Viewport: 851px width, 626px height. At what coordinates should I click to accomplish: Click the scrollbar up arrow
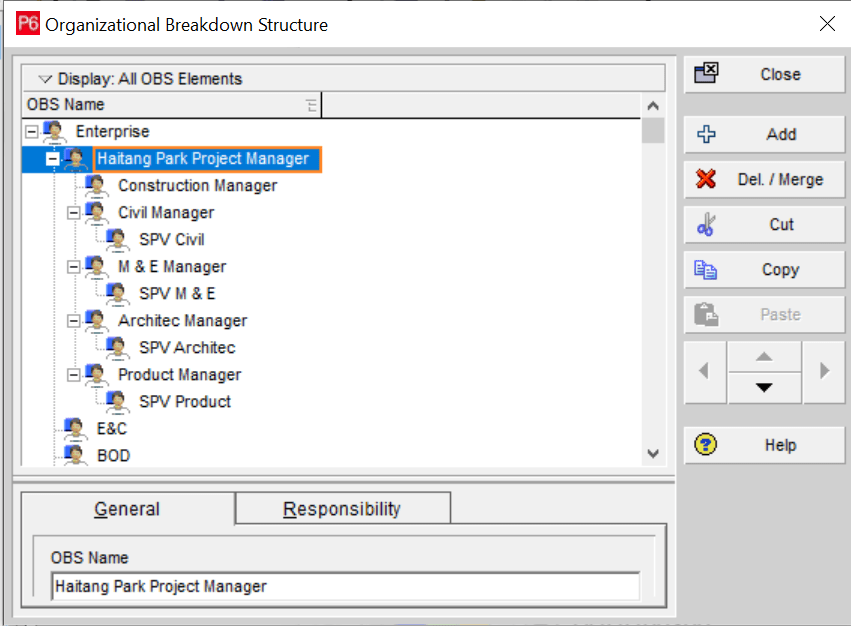click(653, 105)
